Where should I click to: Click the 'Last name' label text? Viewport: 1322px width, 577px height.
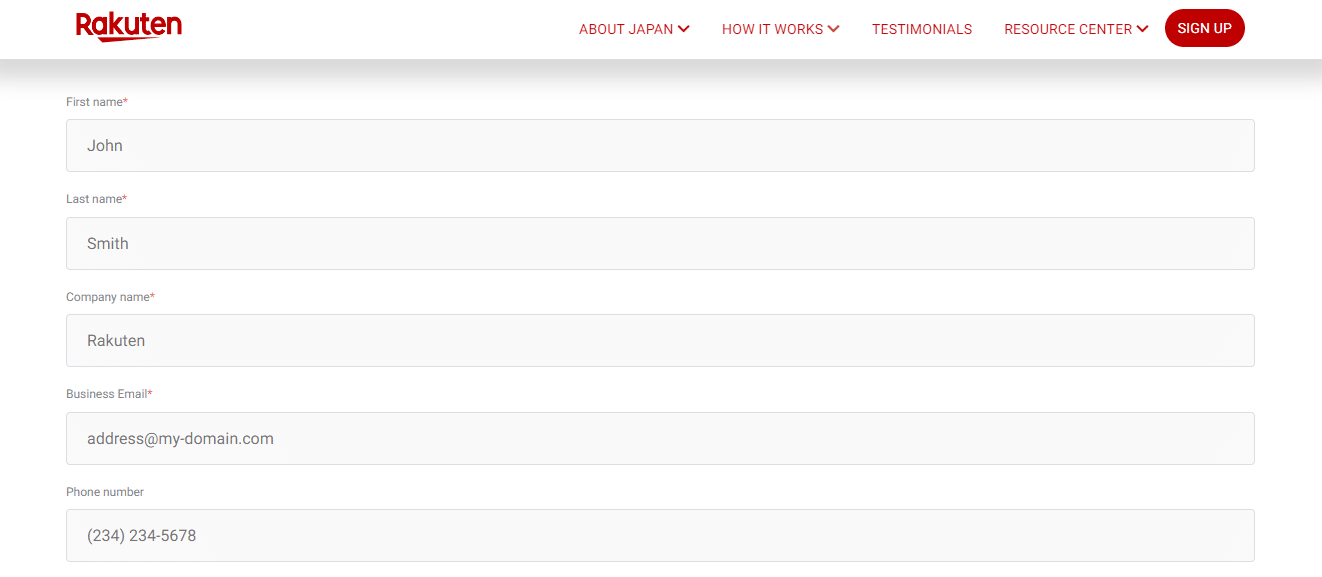(x=94, y=199)
